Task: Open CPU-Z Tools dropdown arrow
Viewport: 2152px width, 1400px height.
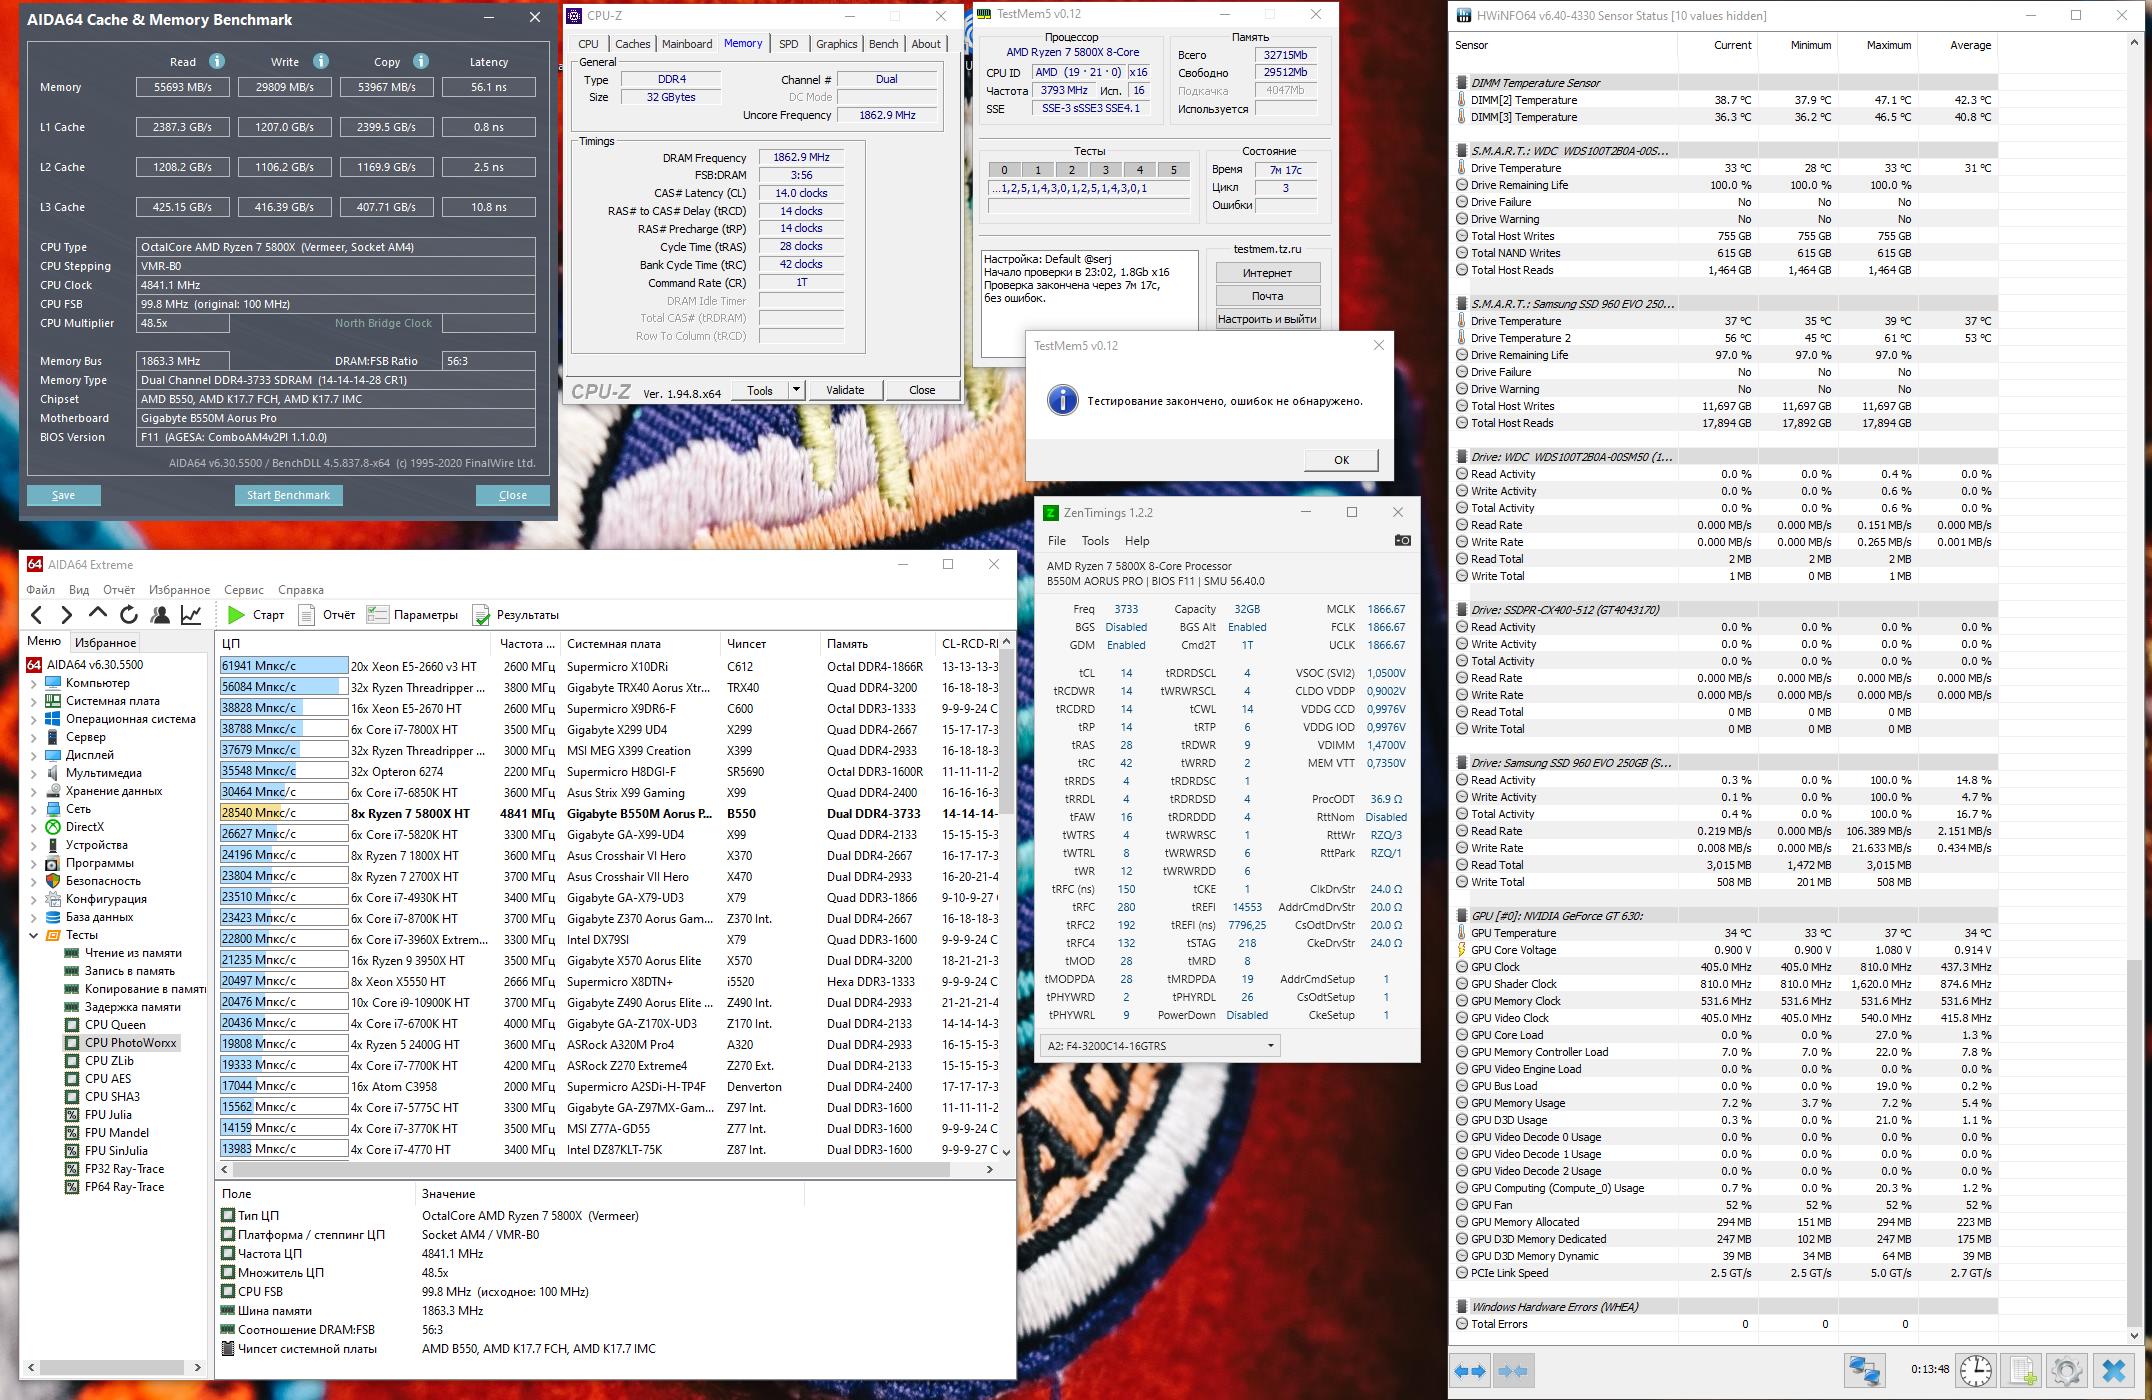Action: click(796, 390)
